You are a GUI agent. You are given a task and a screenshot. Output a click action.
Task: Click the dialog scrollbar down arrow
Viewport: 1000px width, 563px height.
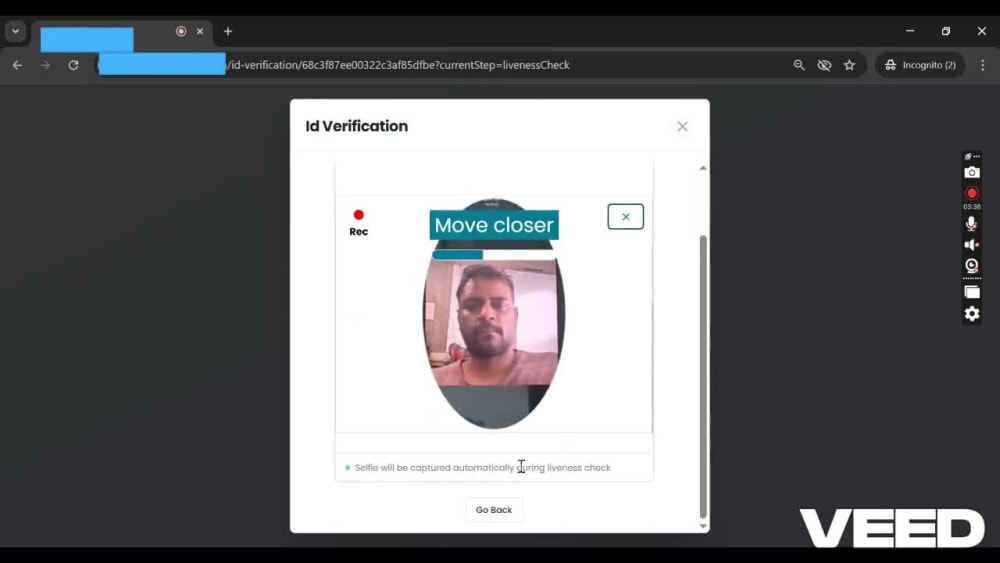coord(703,526)
